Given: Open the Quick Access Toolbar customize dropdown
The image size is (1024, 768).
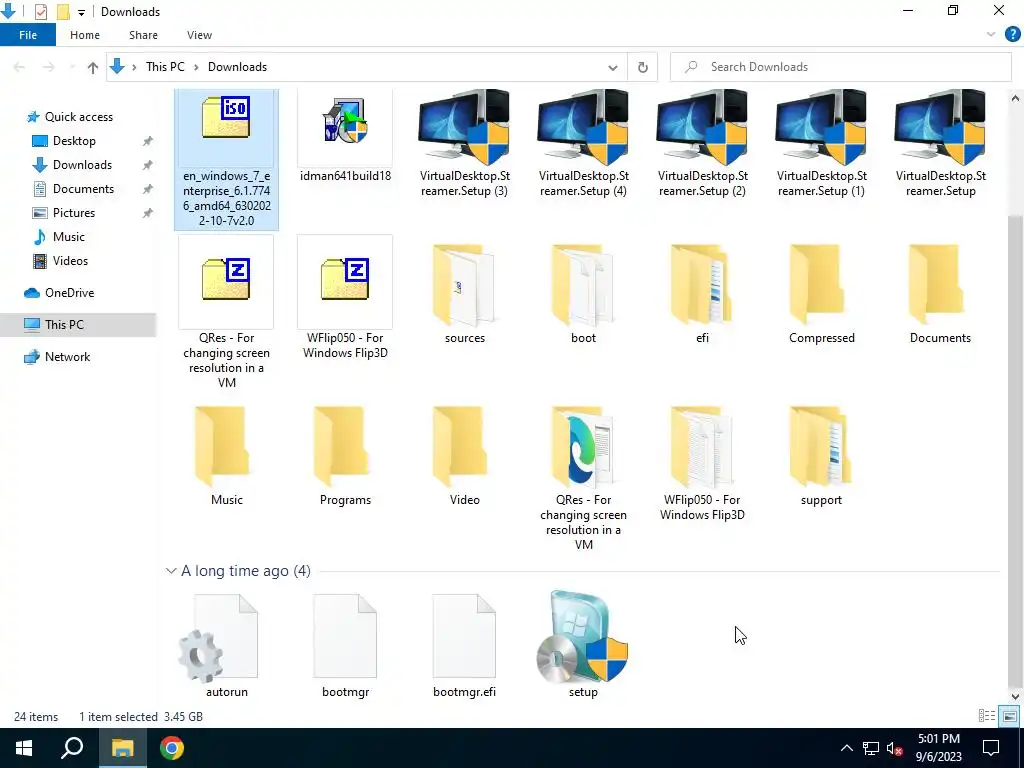Looking at the screenshot, I should tap(81, 12).
